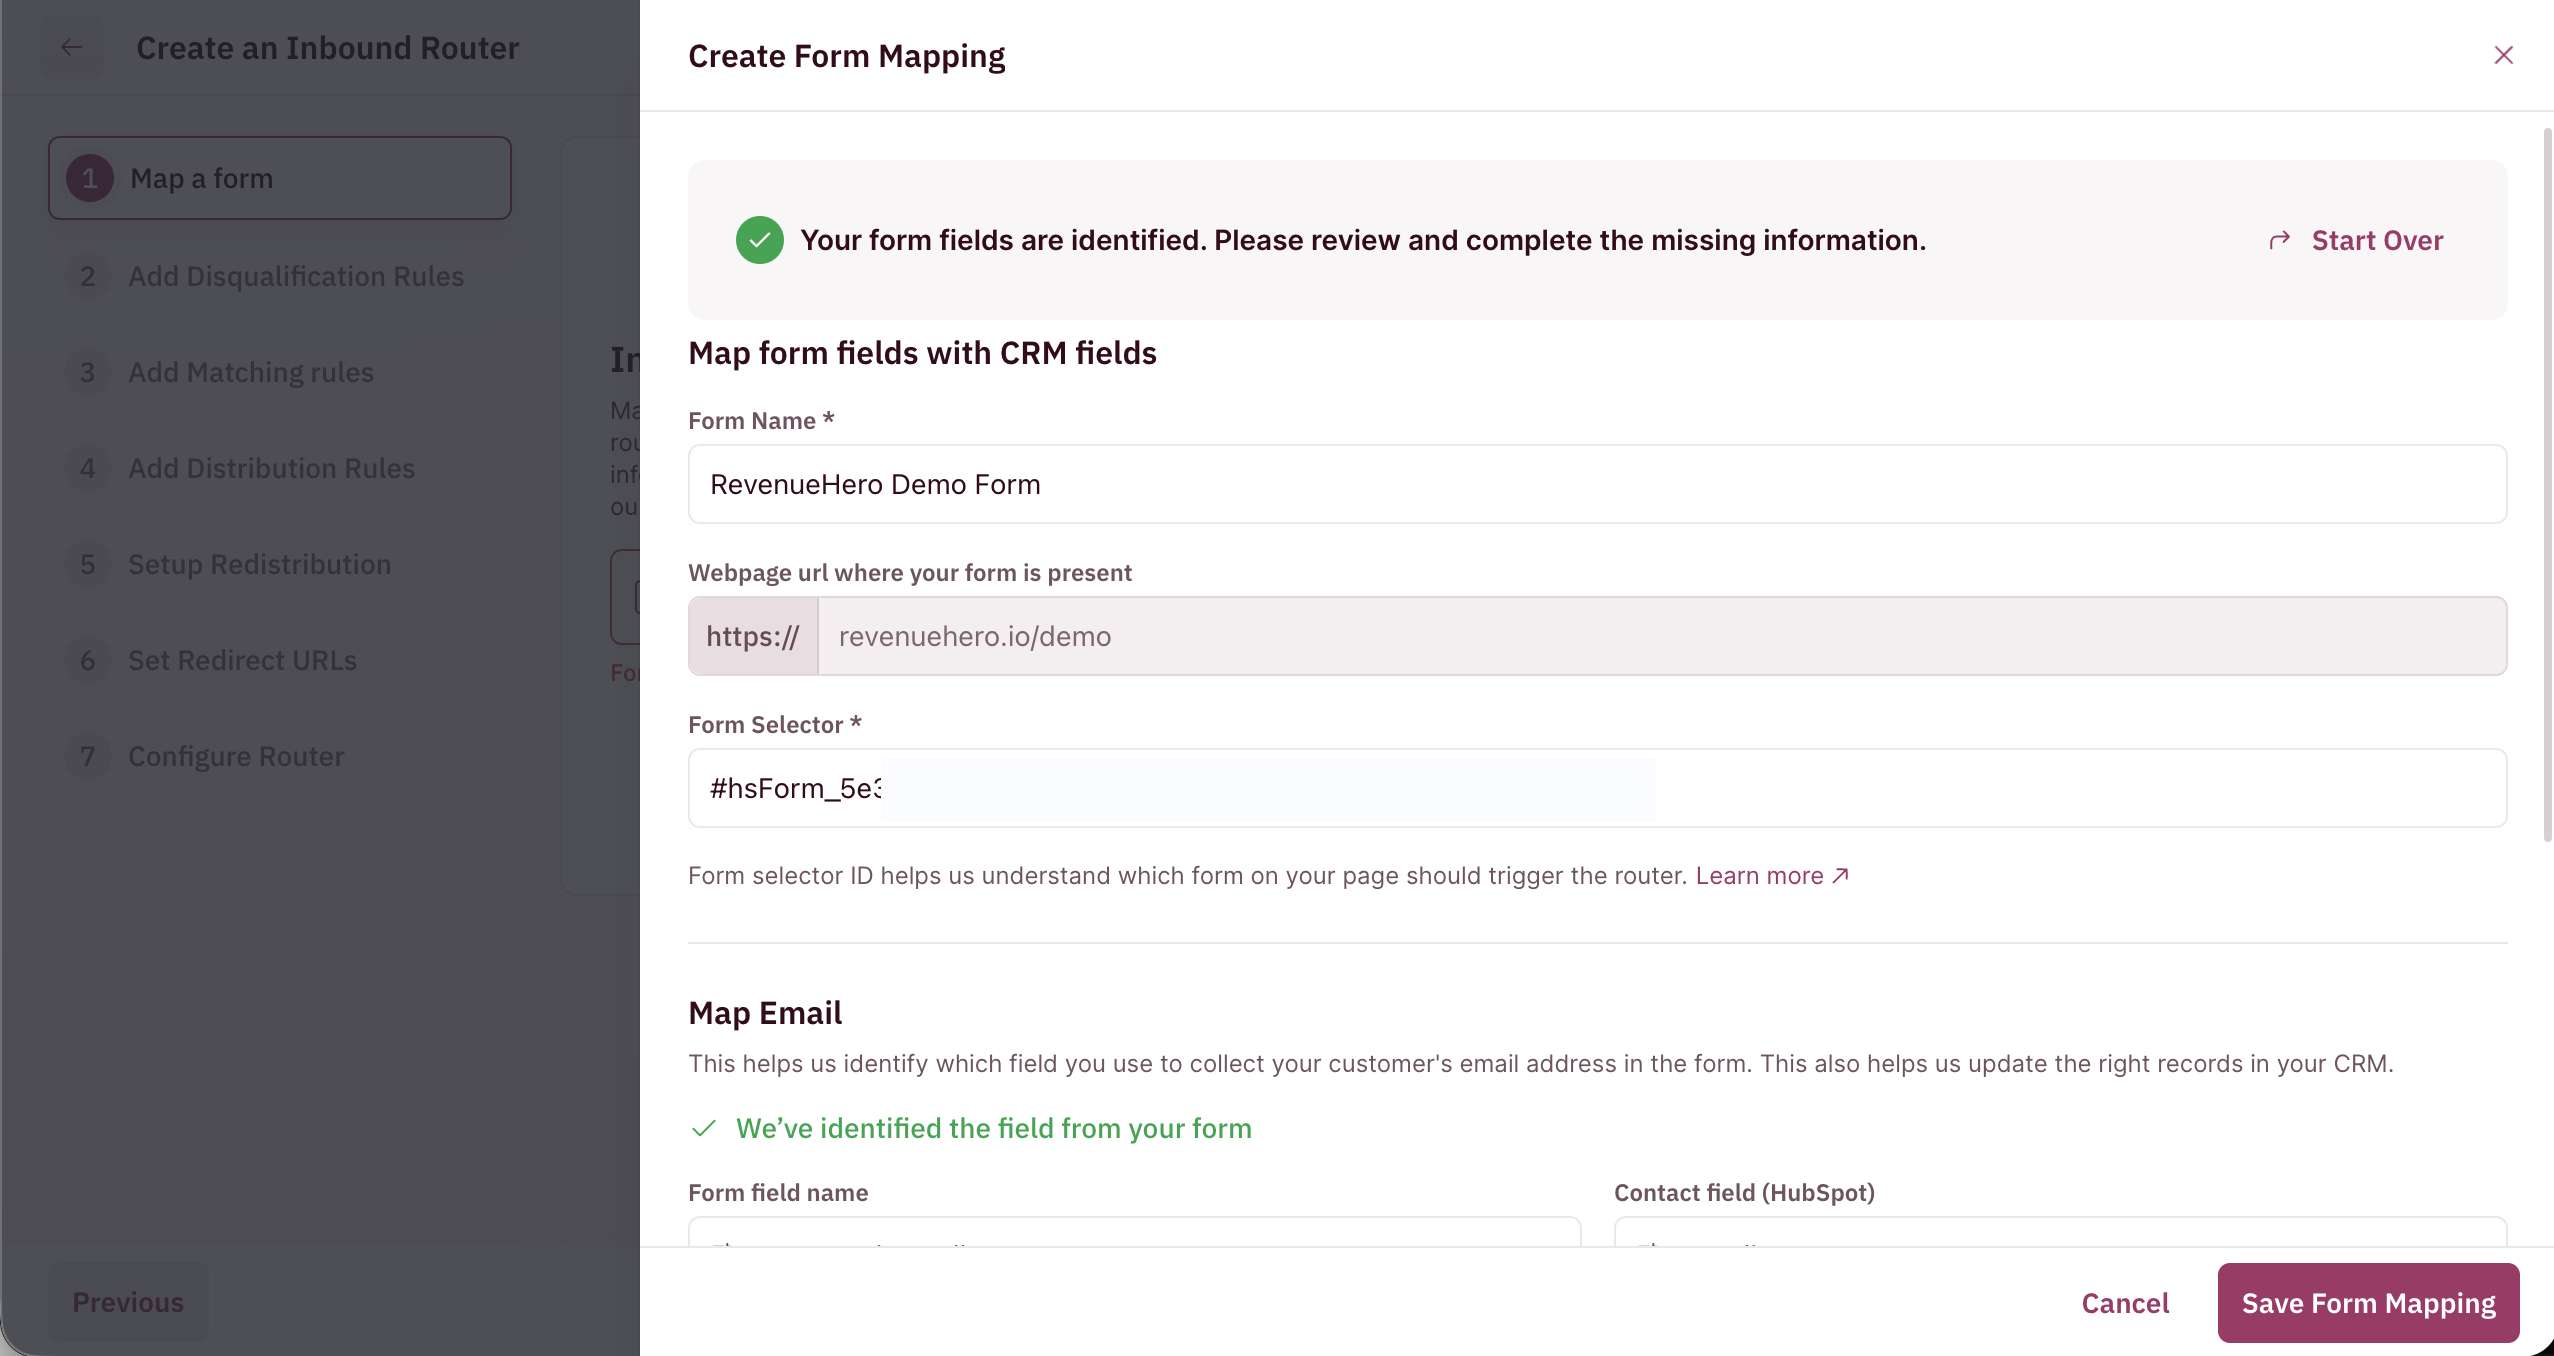Image resolution: width=2554 pixels, height=1356 pixels.
Task: Focus the Form Selector input
Action: [x=1597, y=788]
